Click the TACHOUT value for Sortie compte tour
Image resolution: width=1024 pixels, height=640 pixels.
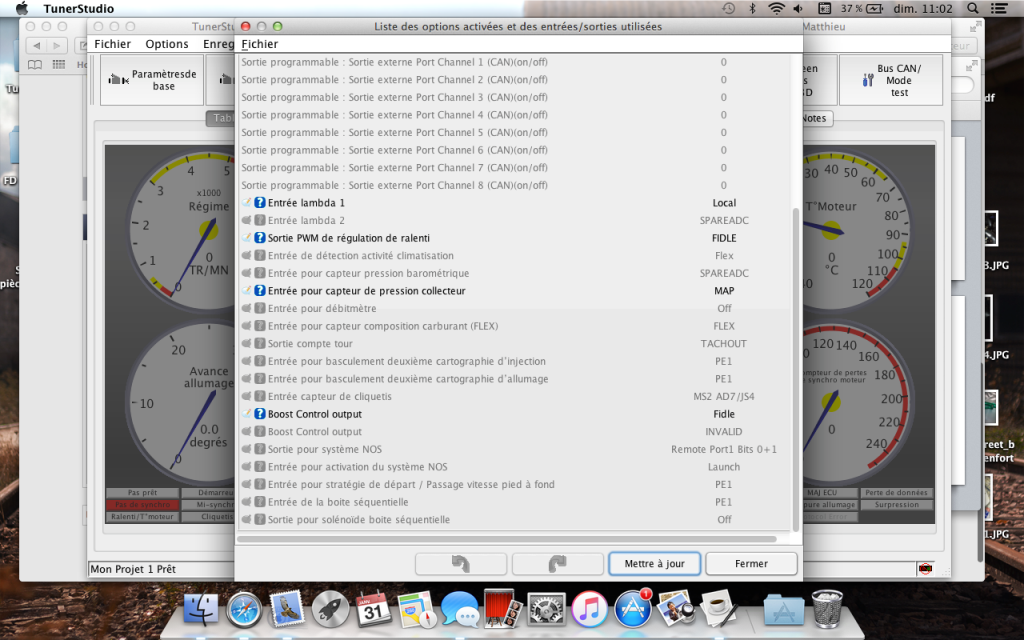pos(724,344)
